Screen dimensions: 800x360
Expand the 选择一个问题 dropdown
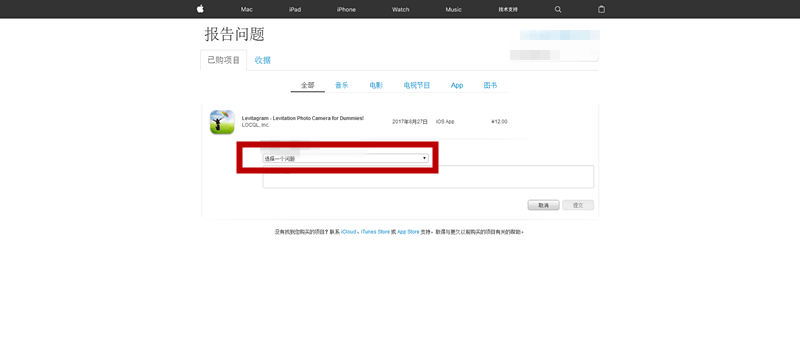click(x=345, y=159)
